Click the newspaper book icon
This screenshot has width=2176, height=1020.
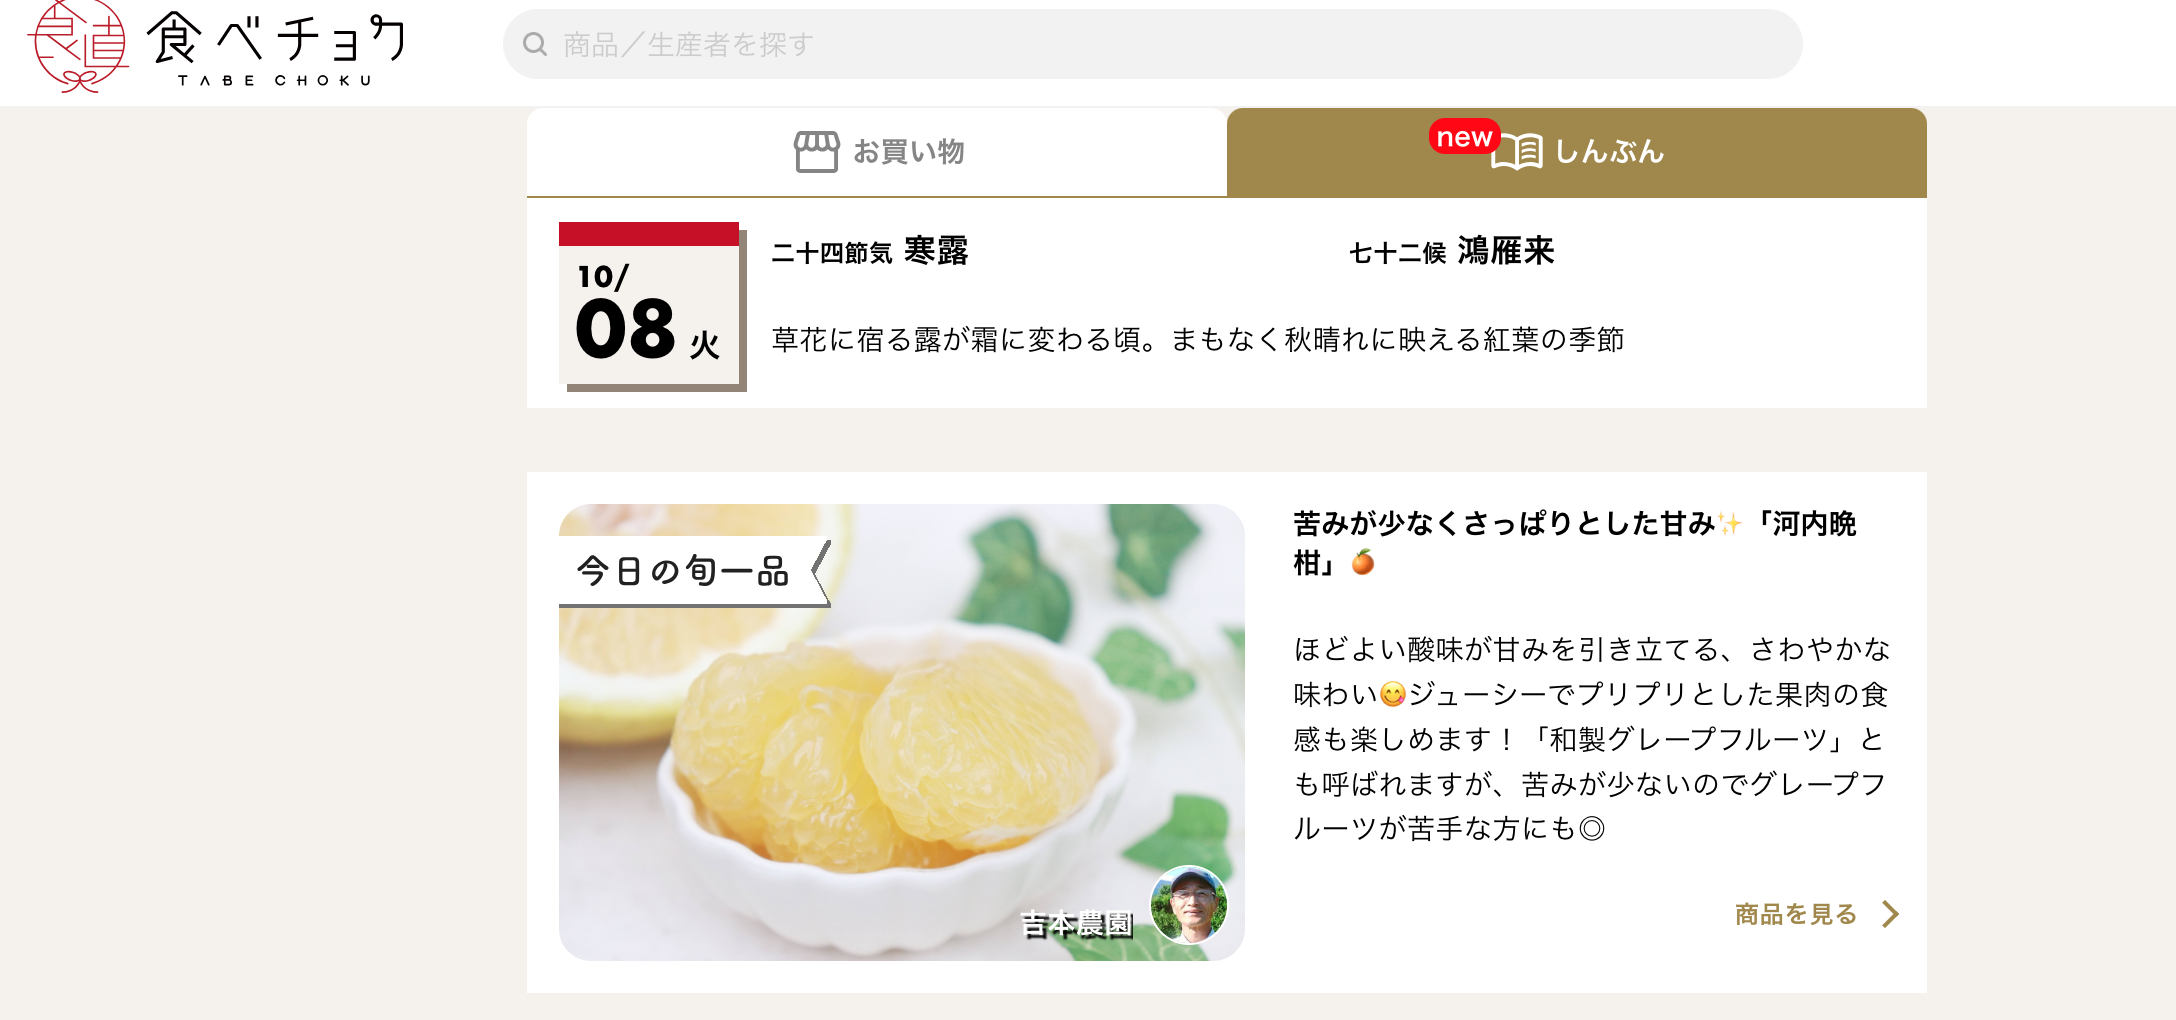(1517, 152)
